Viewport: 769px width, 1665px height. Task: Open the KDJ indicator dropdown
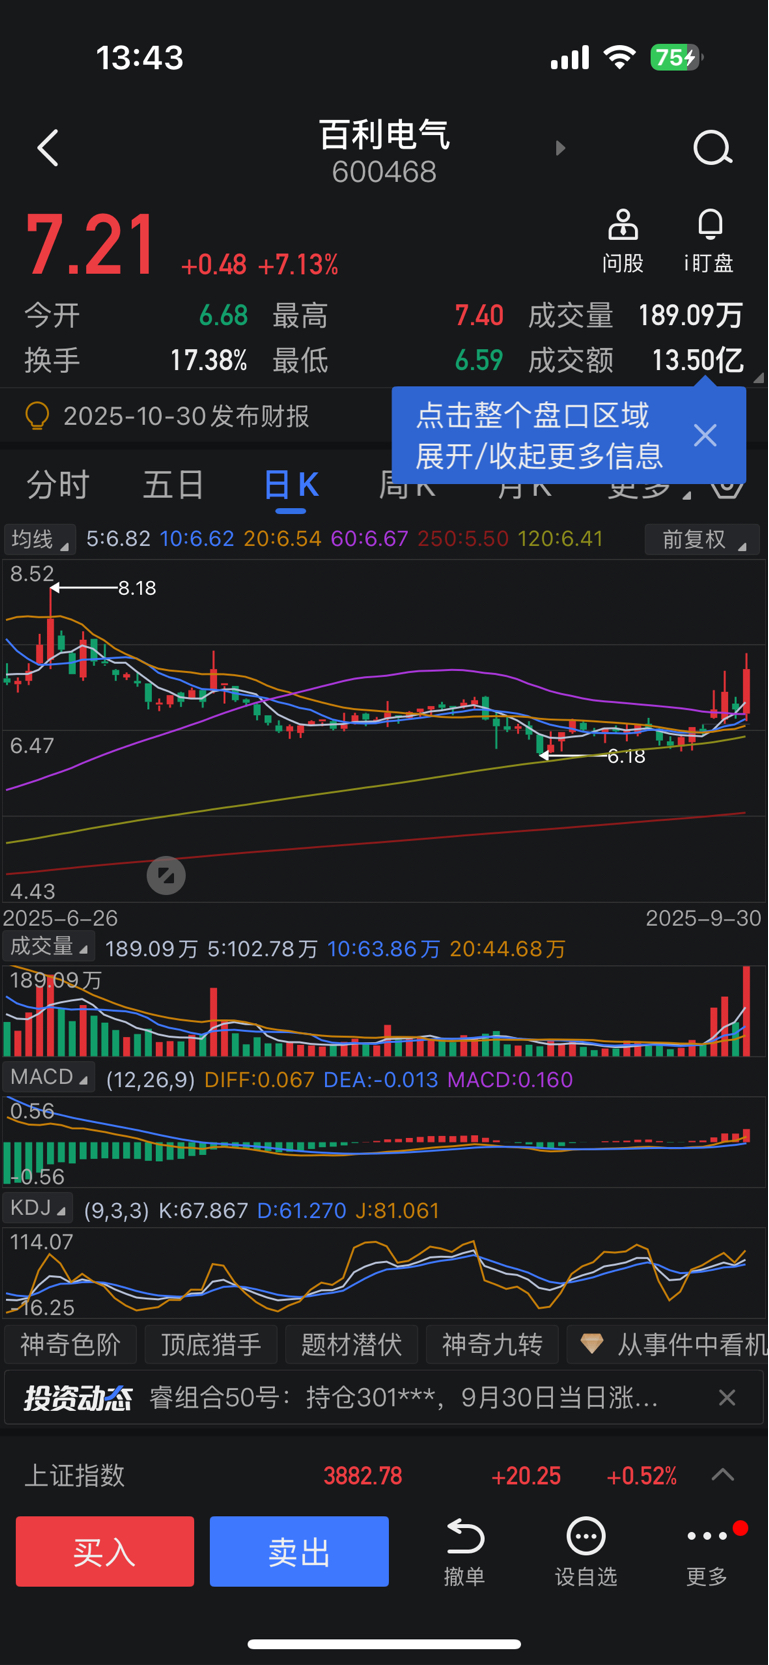(38, 1209)
